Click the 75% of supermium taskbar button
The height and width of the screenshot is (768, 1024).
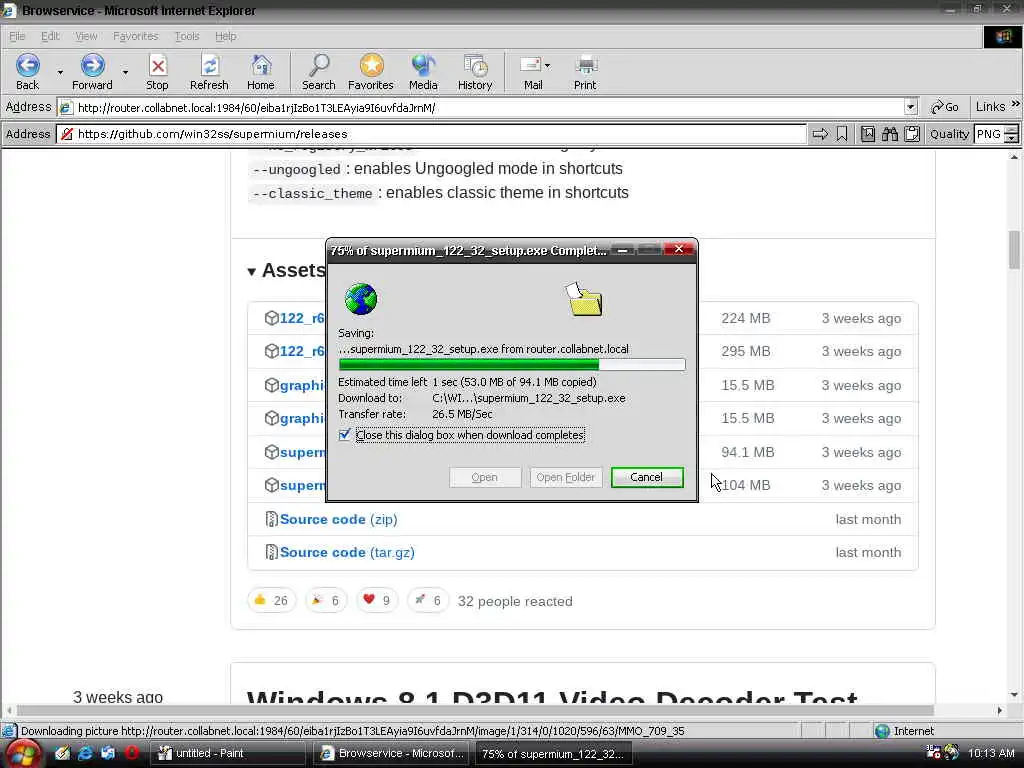[x=552, y=753]
